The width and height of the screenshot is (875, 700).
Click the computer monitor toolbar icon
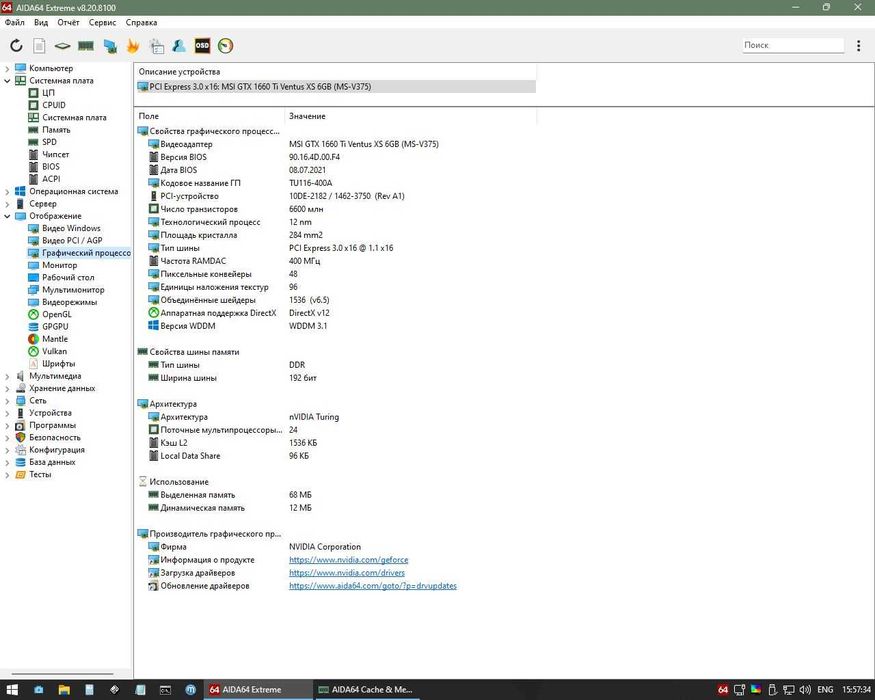(110, 46)
